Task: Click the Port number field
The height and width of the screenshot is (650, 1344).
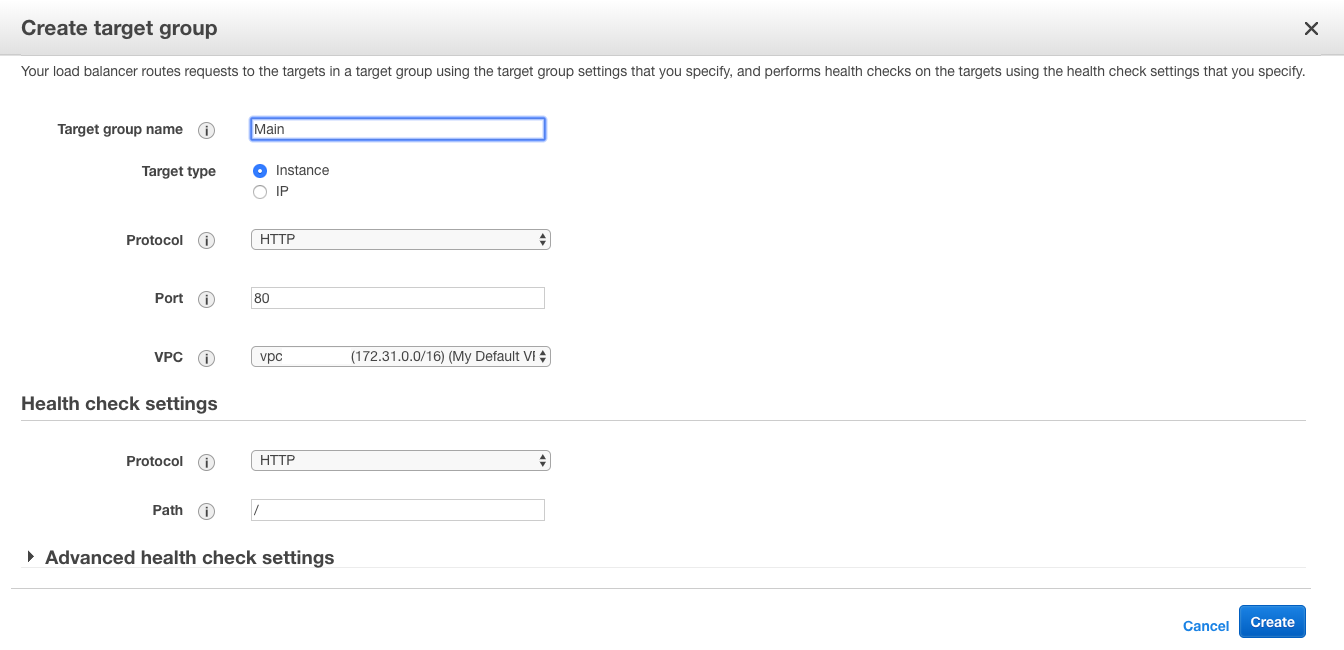Action: [x=398, y=298]
